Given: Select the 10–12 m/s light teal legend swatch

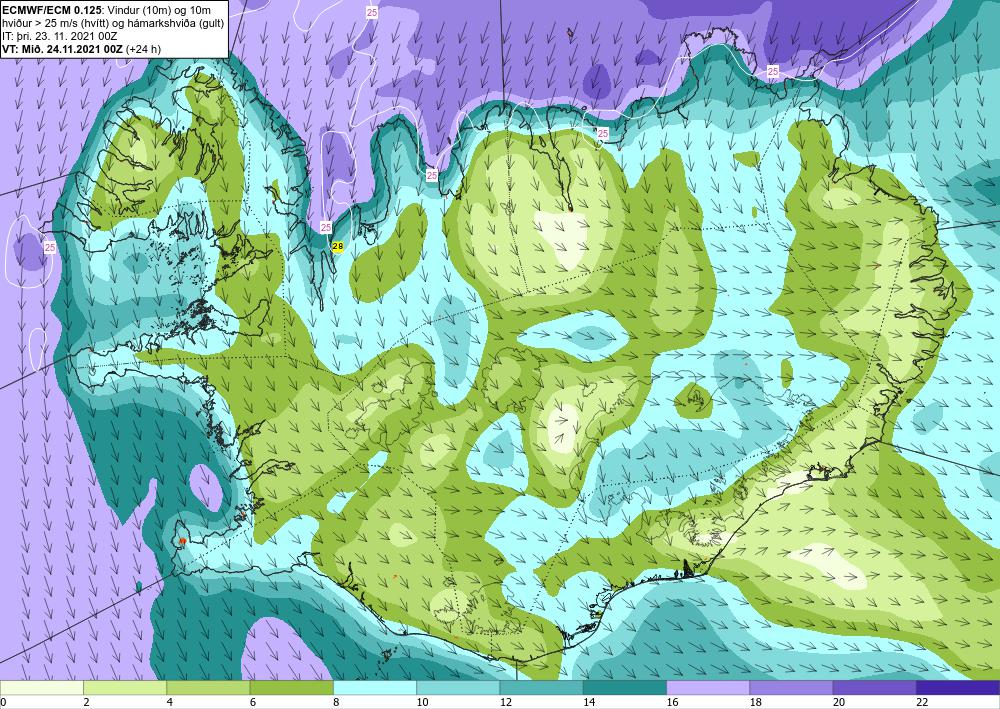Looking at the screenshot, I should tap(458, 688).
